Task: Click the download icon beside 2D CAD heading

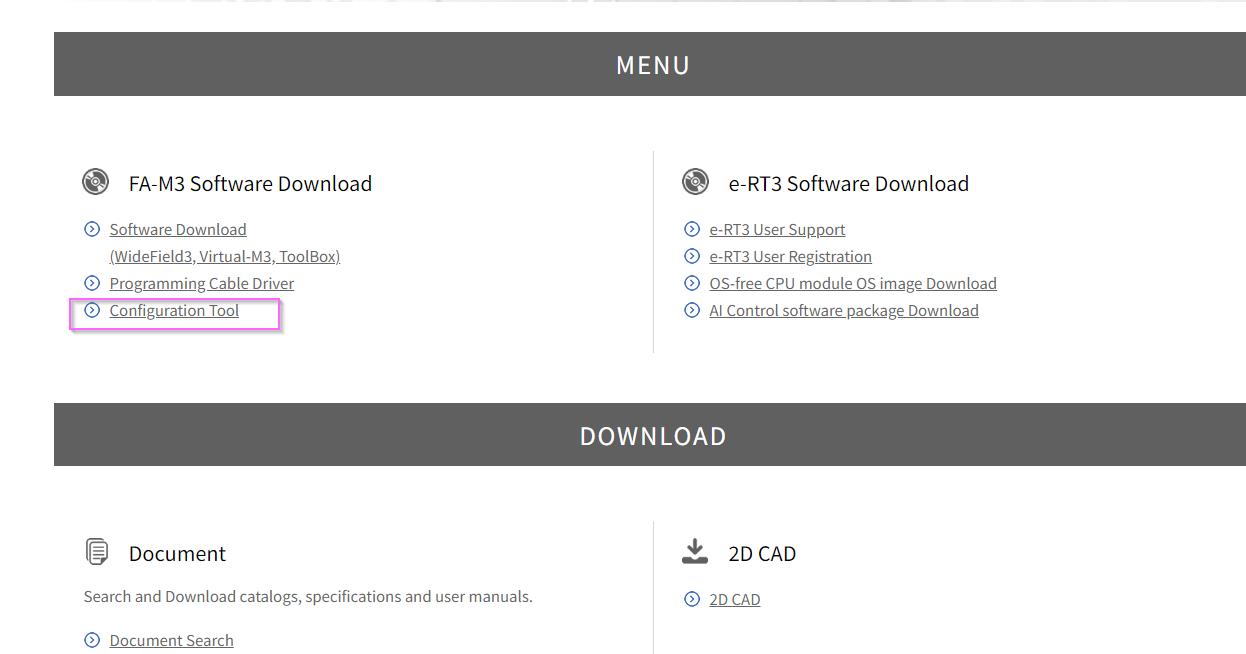Action: click(x=695, y=551)
